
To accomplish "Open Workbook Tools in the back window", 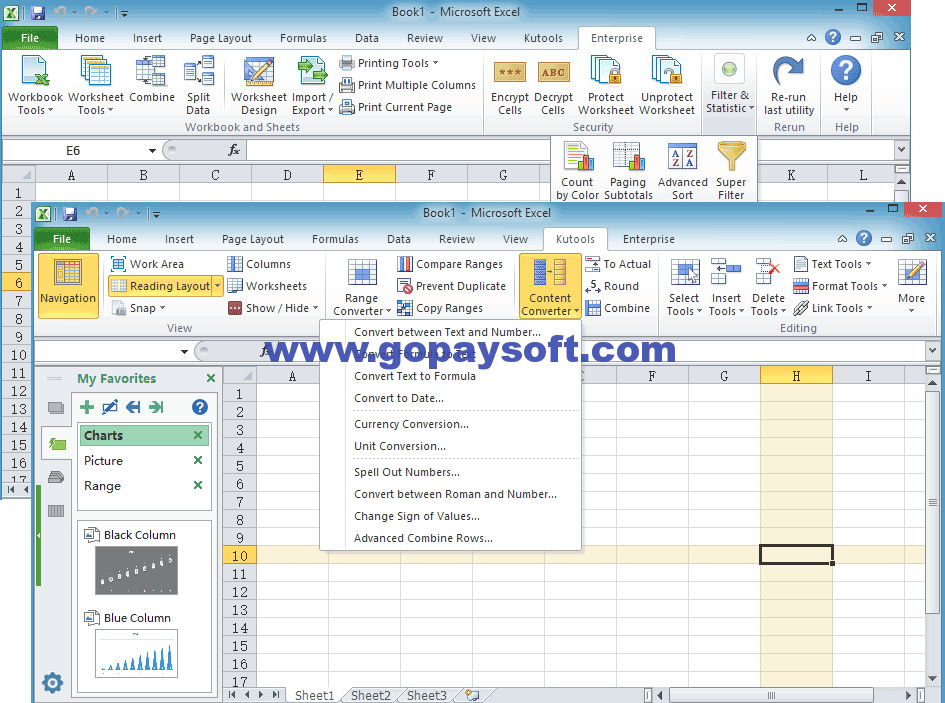I will tap(35, 85).
